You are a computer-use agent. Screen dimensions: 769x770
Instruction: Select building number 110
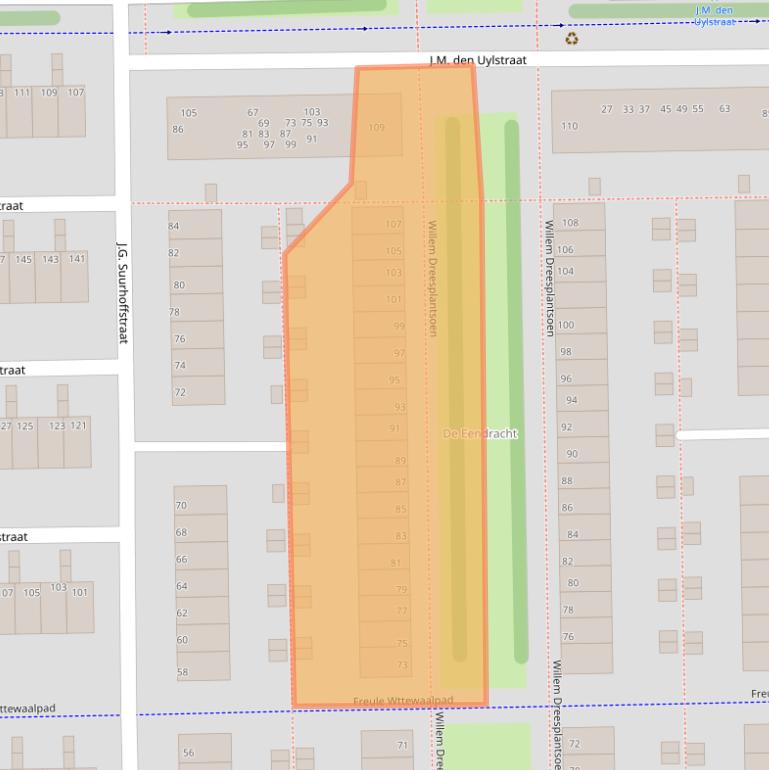[x=569, y=126]
